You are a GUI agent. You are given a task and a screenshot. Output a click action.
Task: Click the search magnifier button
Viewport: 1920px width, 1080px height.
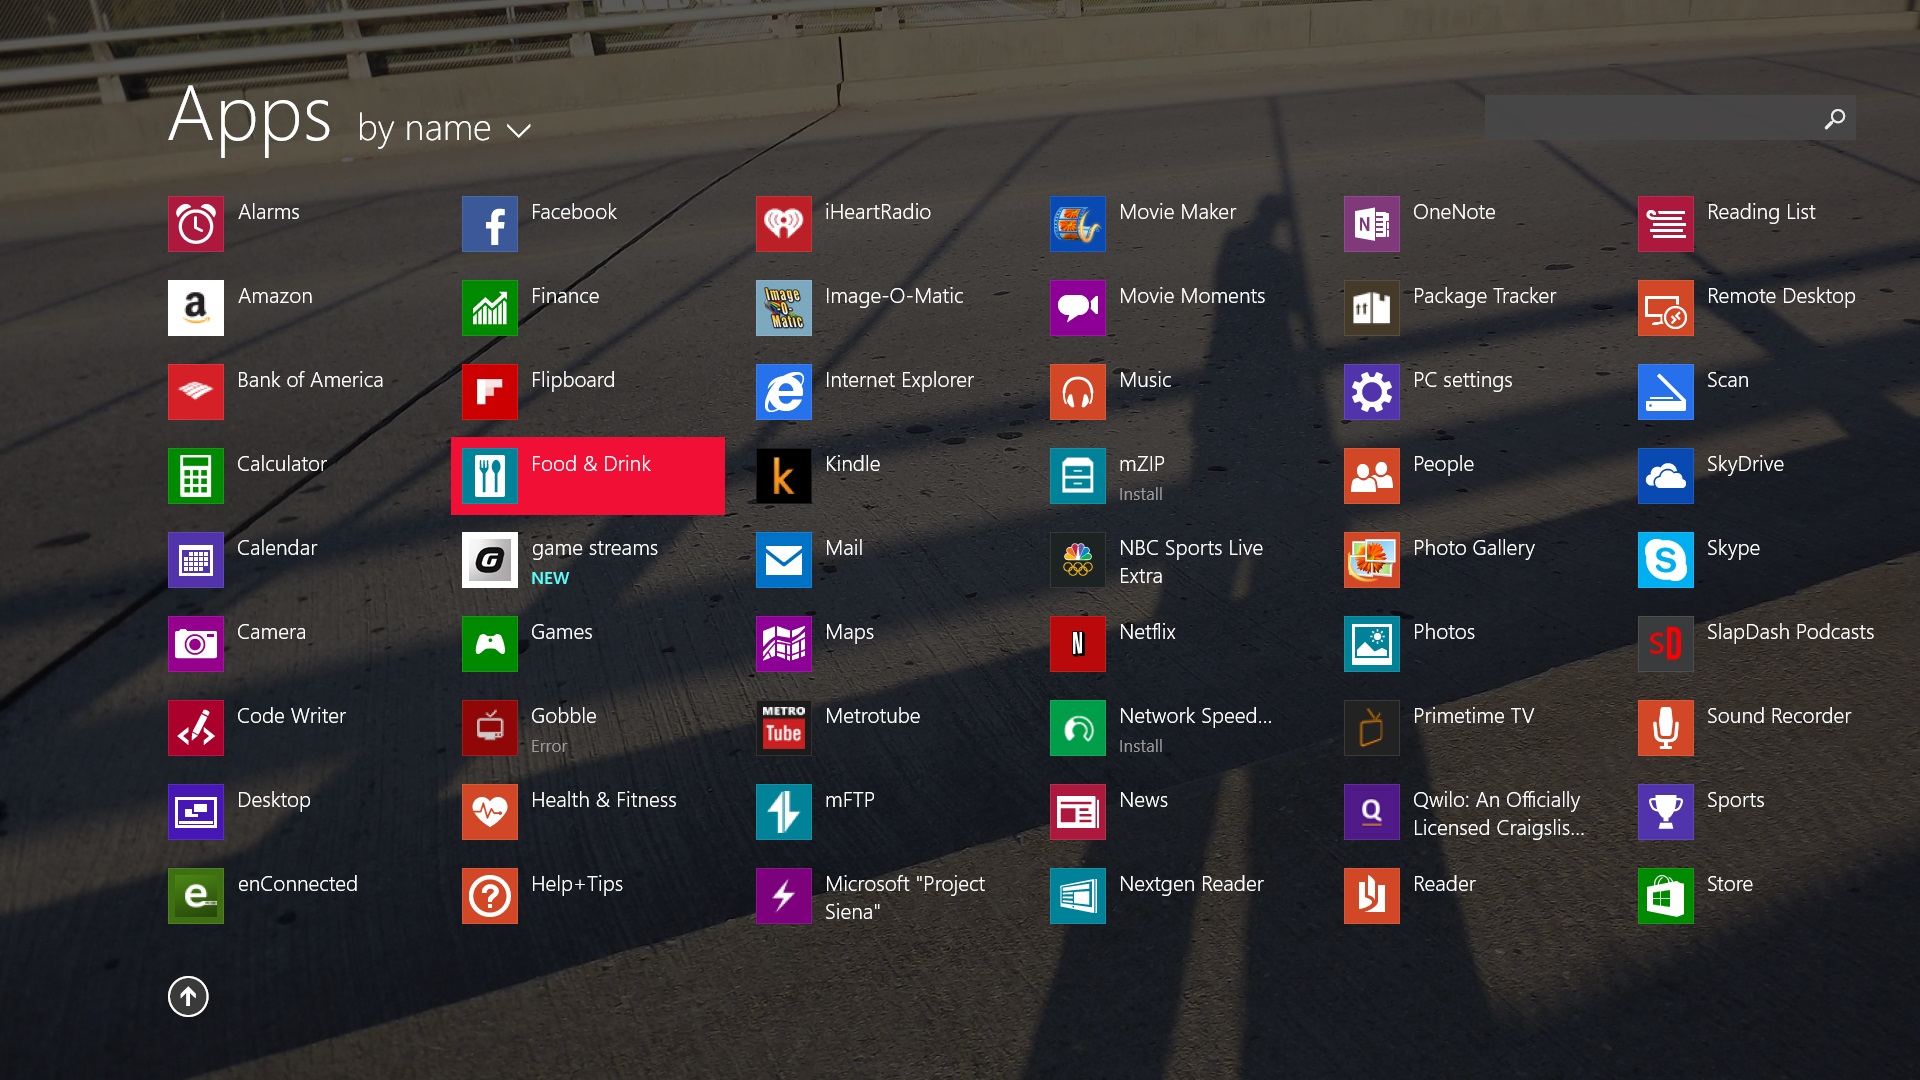pos(1835,118)
